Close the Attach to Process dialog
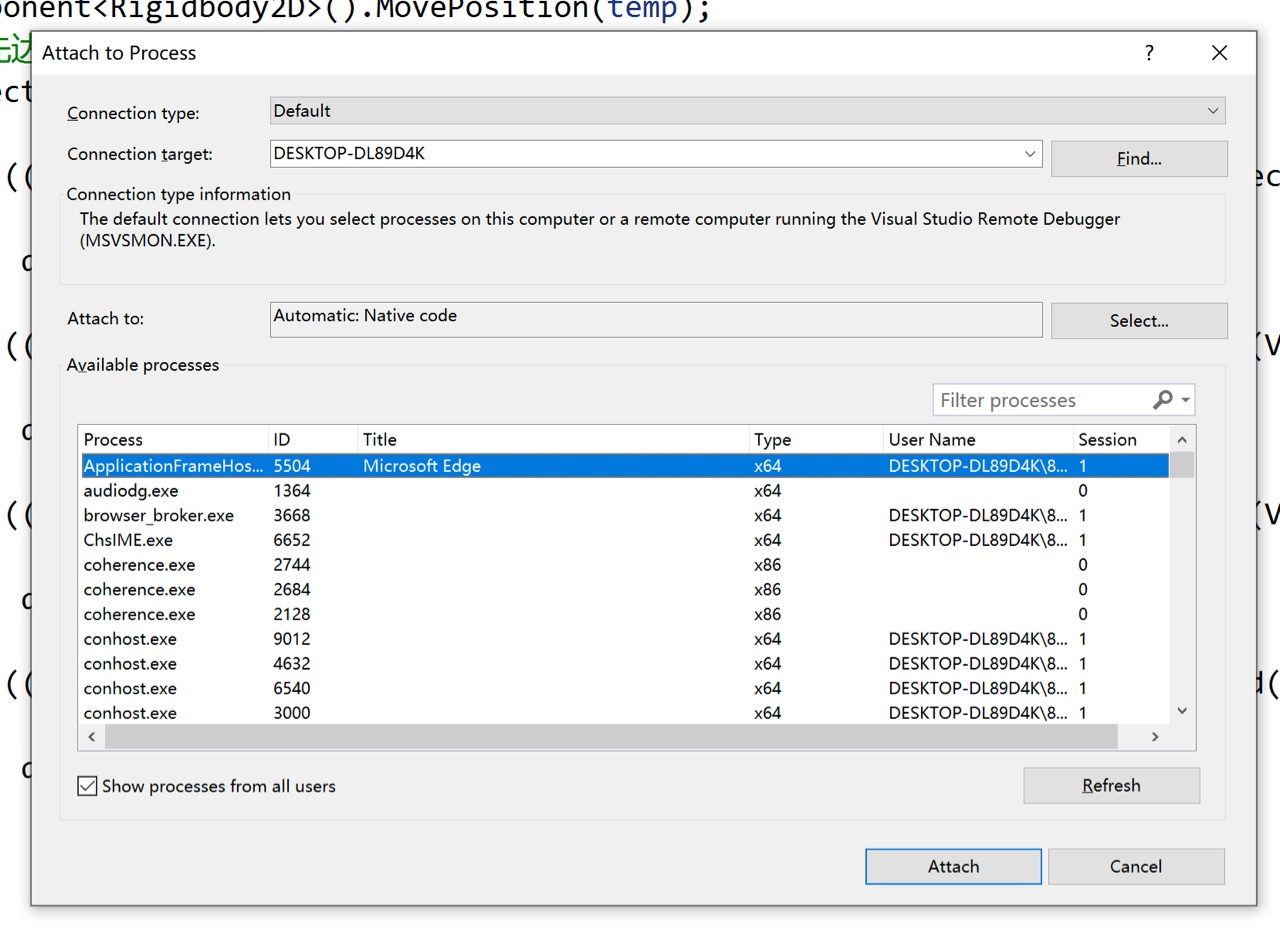This screenshot has width=1280, height=933. point(1219,53)
